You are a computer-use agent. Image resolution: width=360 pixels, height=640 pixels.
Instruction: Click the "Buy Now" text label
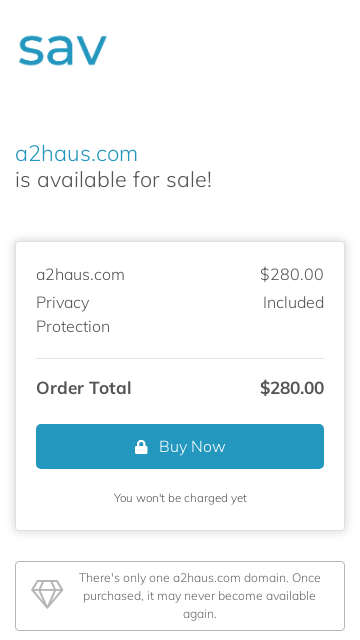pos(192,447)
